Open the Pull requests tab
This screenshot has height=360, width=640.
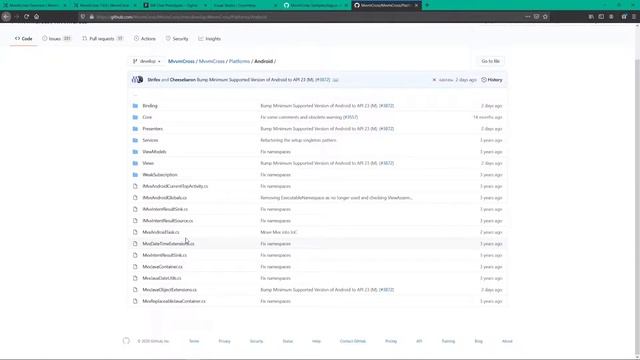(102, 38)
